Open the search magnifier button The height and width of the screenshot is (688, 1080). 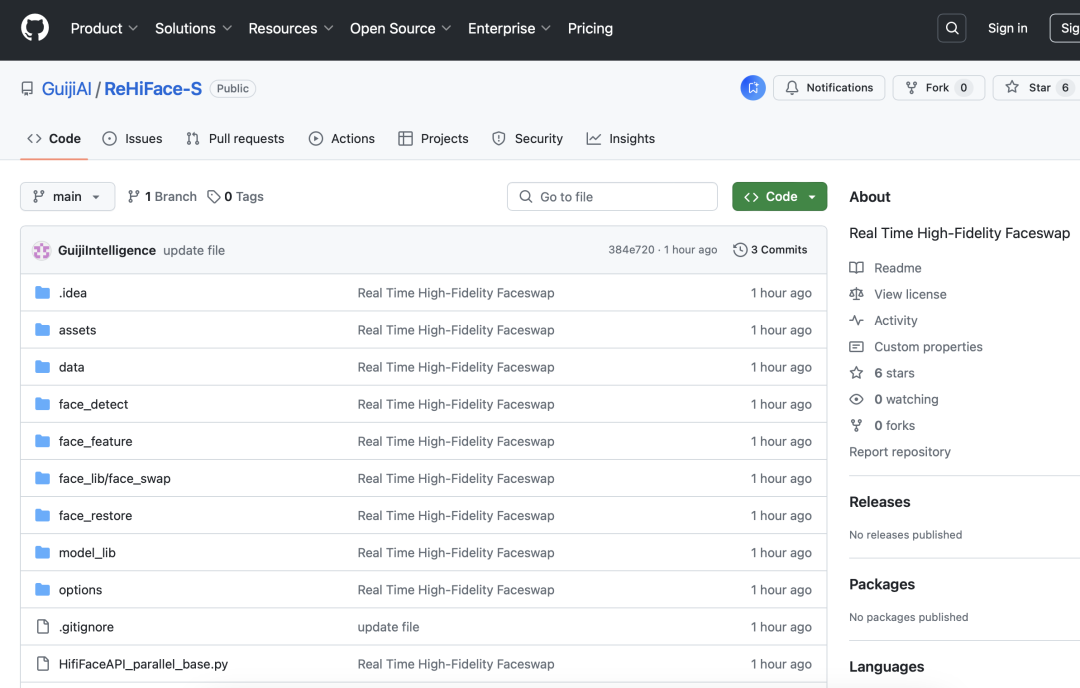[x=952, y=28]
